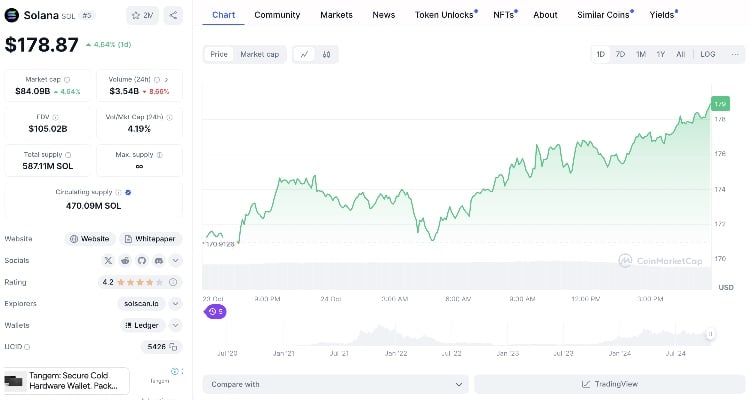Open the News tab
Viewport: 750px width, 400px height.
[x=384, y=15]
